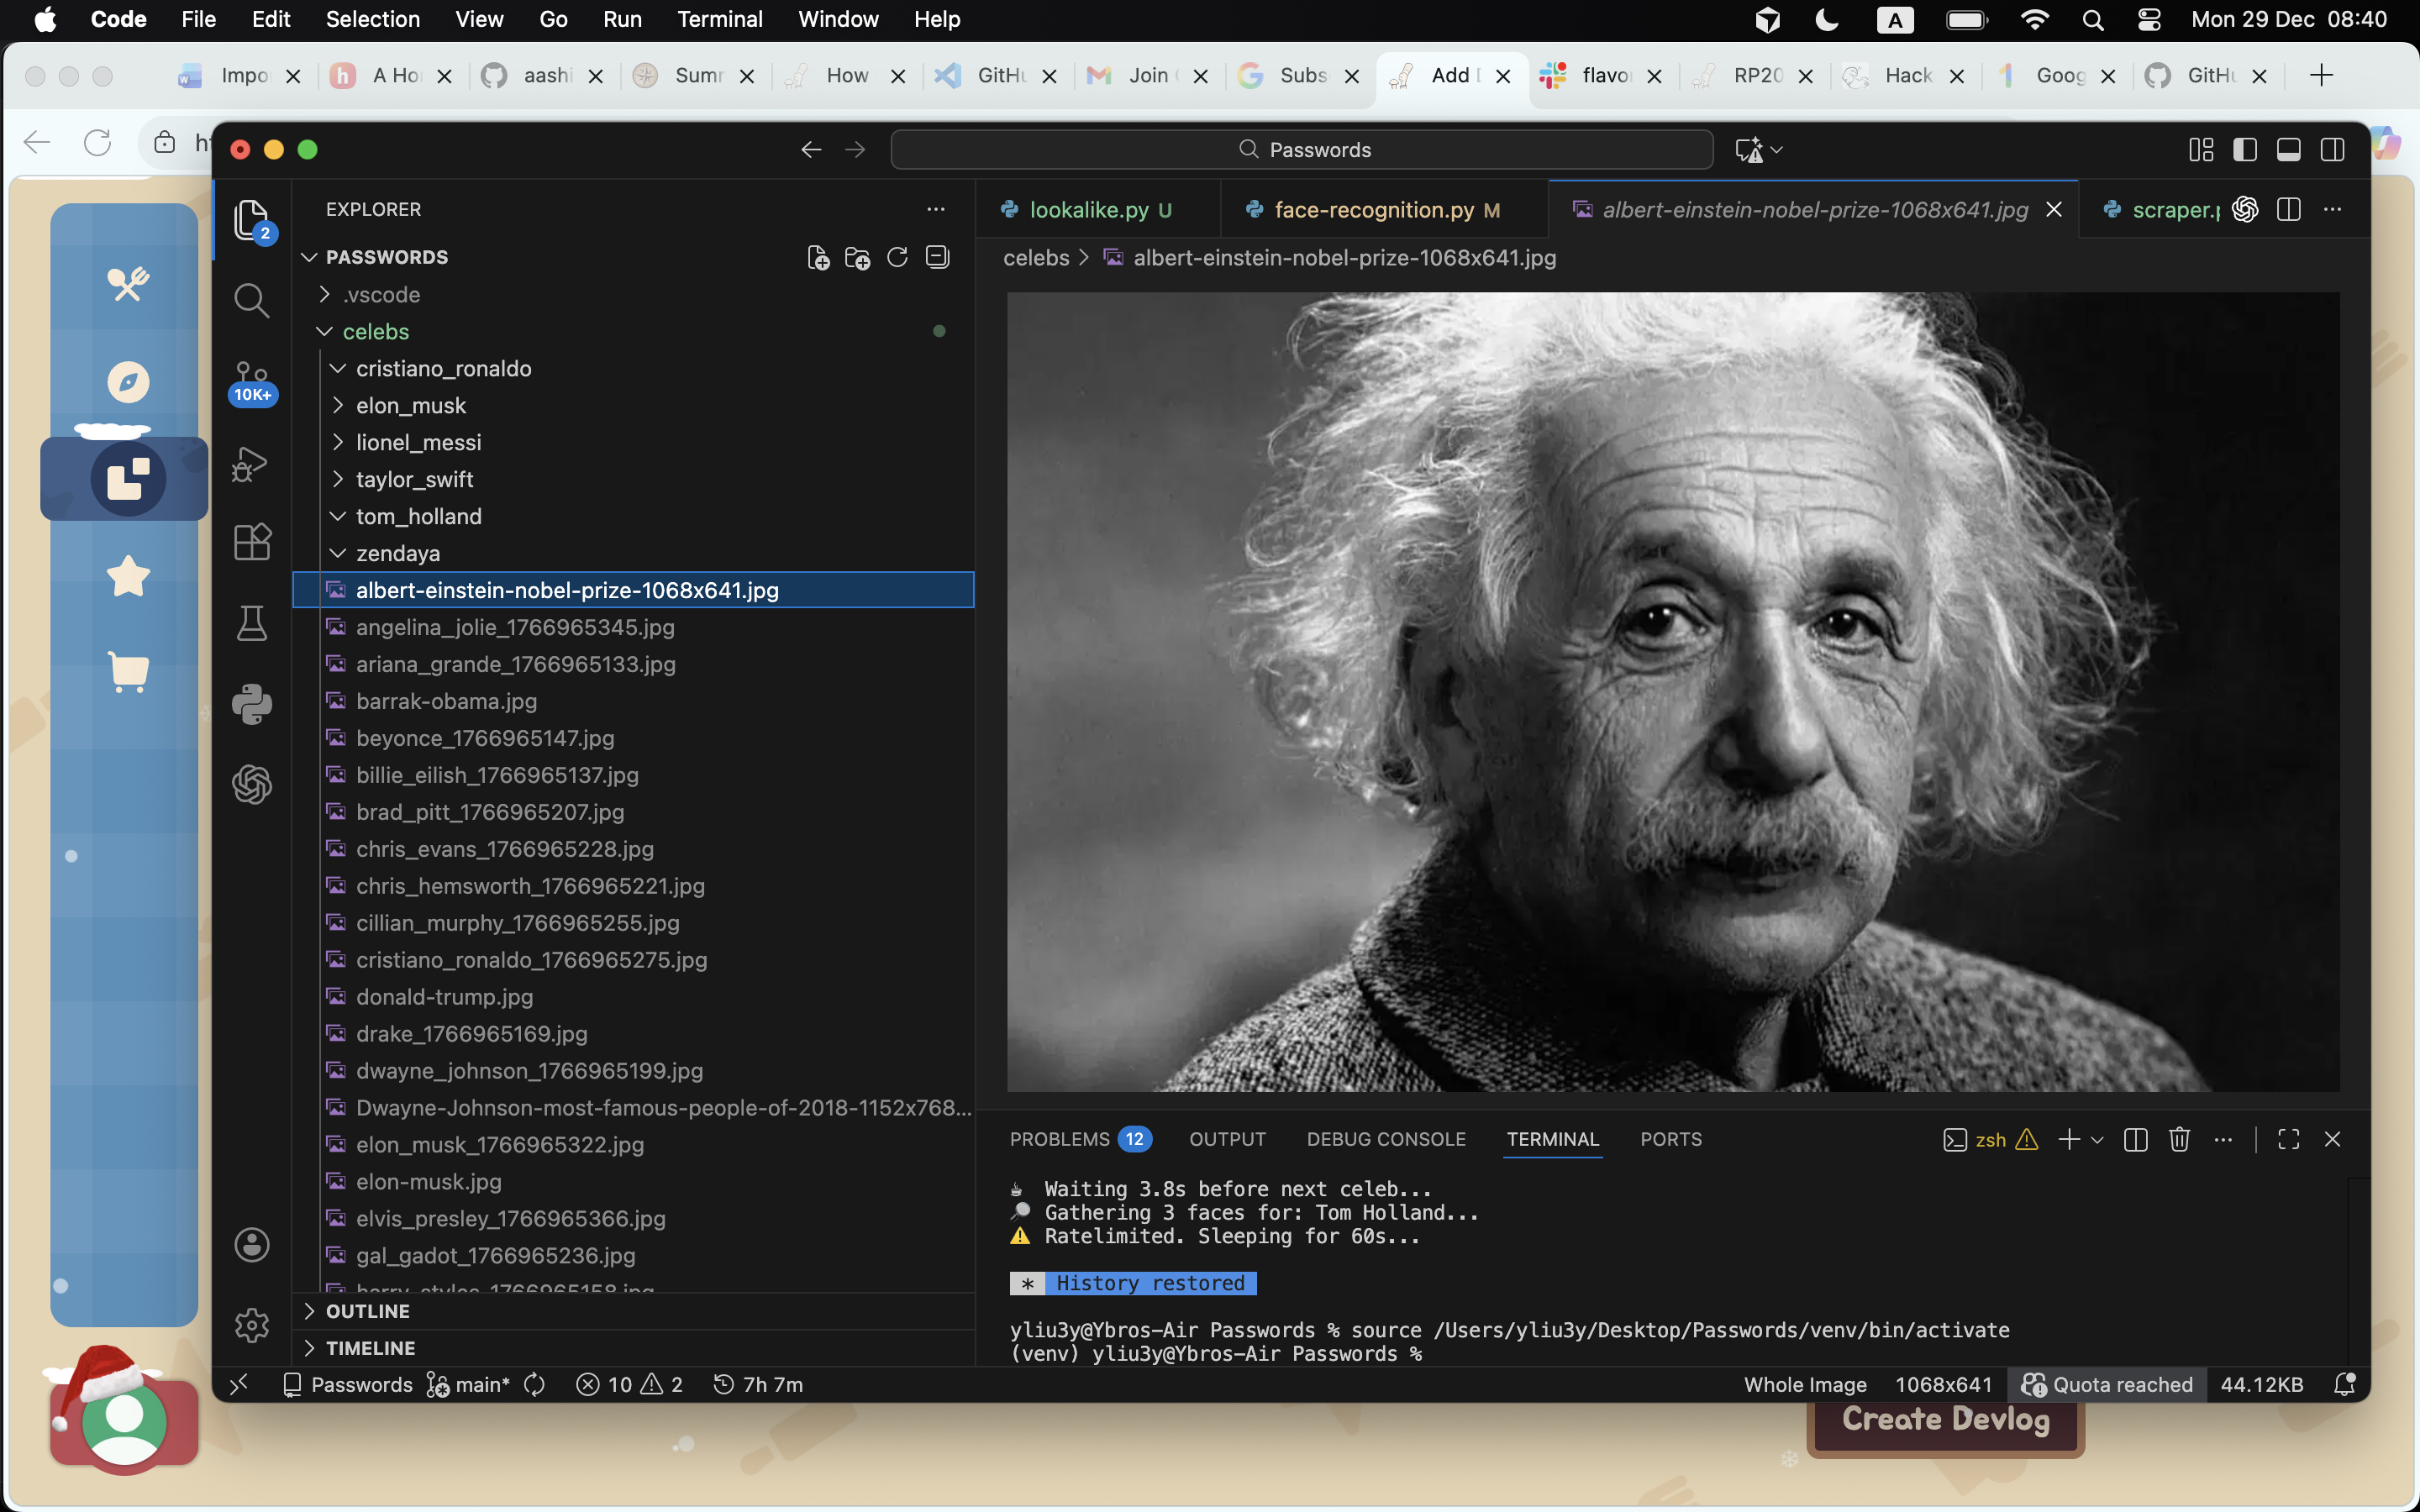Screen dimensions: 2420x1512
Task: Kill terminal with the trash icon
Action: point(2179,1139)
